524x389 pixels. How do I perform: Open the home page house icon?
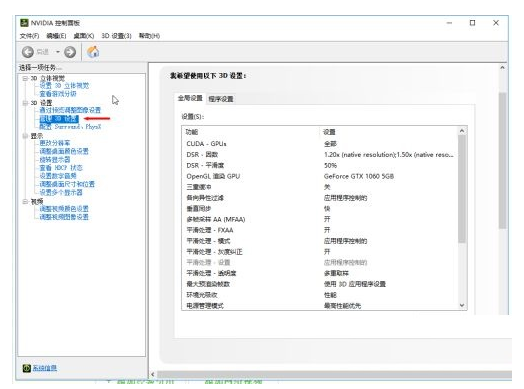click(x=93, y=52)
